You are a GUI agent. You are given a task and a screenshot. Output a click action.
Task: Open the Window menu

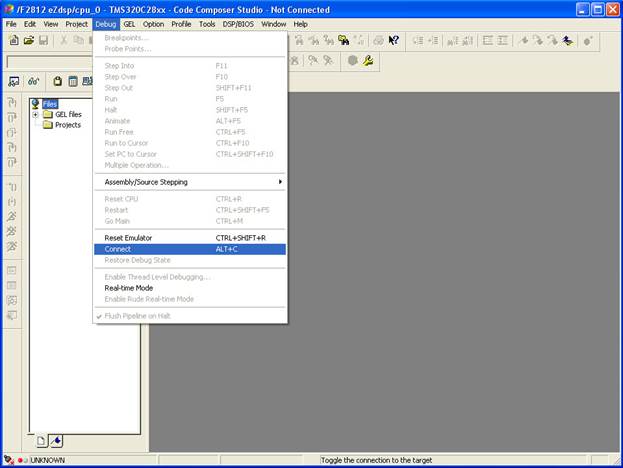[x=274, y=24]
